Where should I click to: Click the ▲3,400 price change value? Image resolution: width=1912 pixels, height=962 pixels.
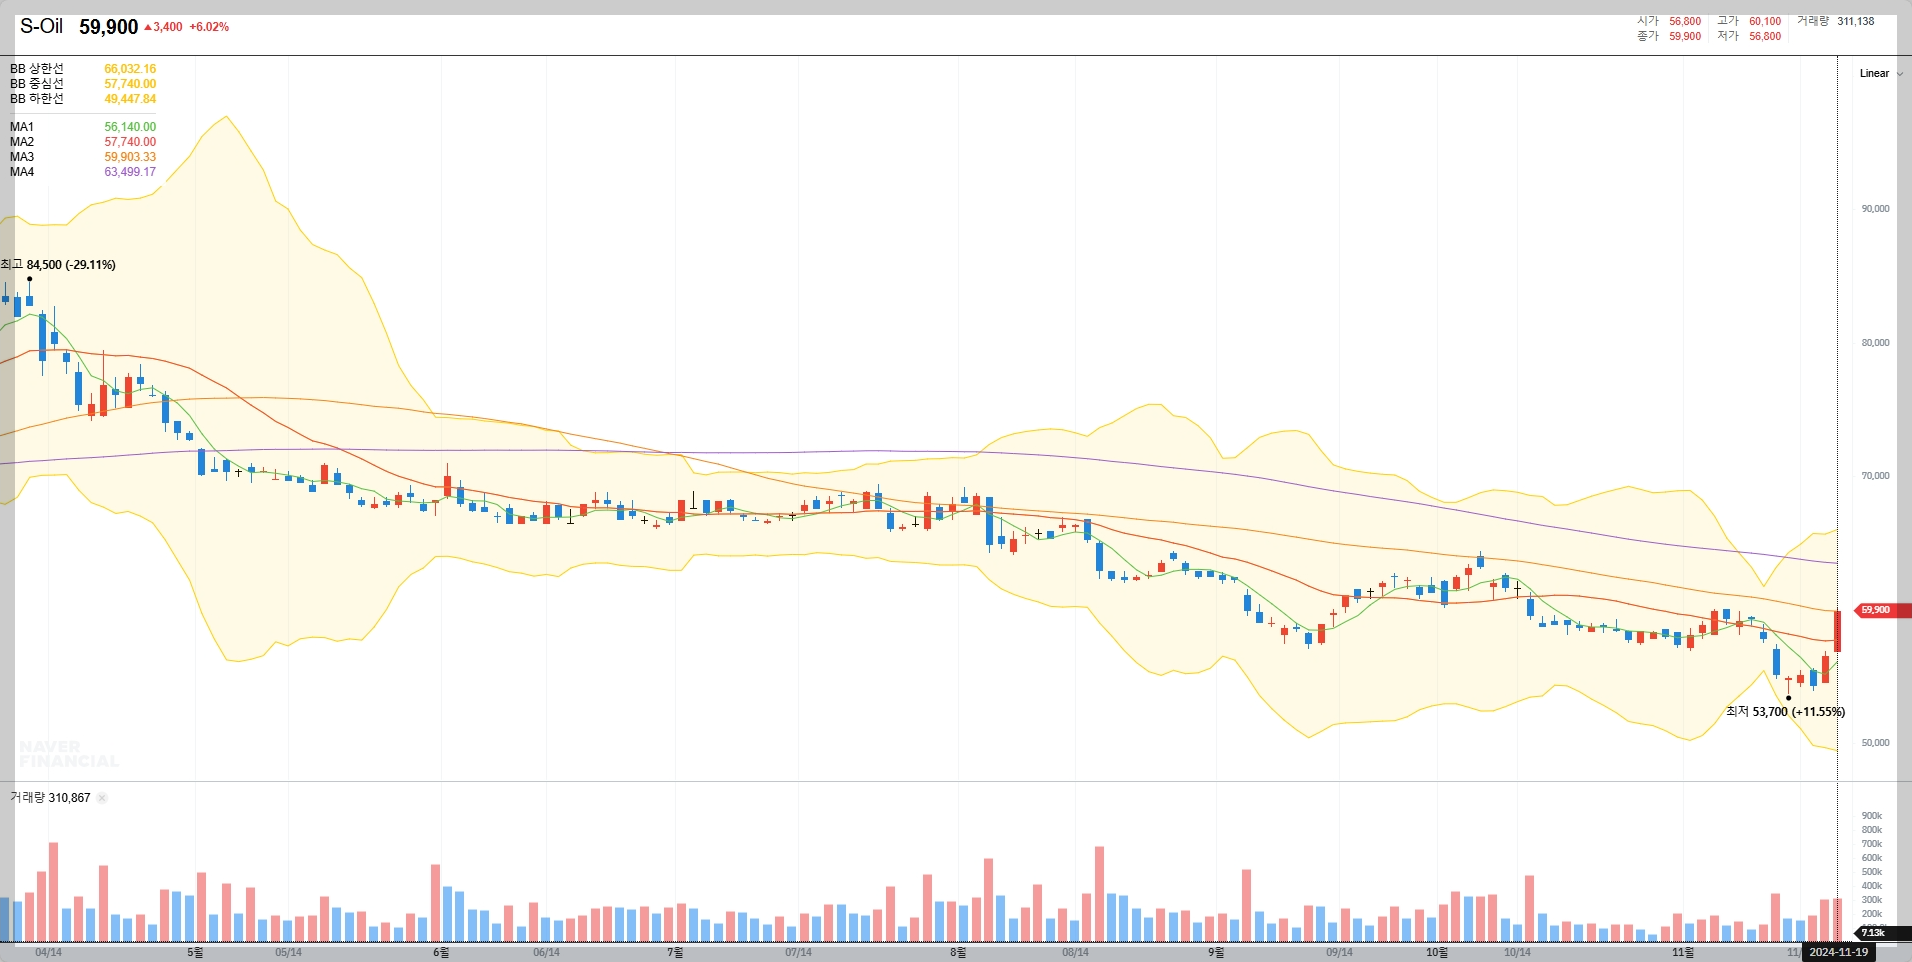coord(164,27)
